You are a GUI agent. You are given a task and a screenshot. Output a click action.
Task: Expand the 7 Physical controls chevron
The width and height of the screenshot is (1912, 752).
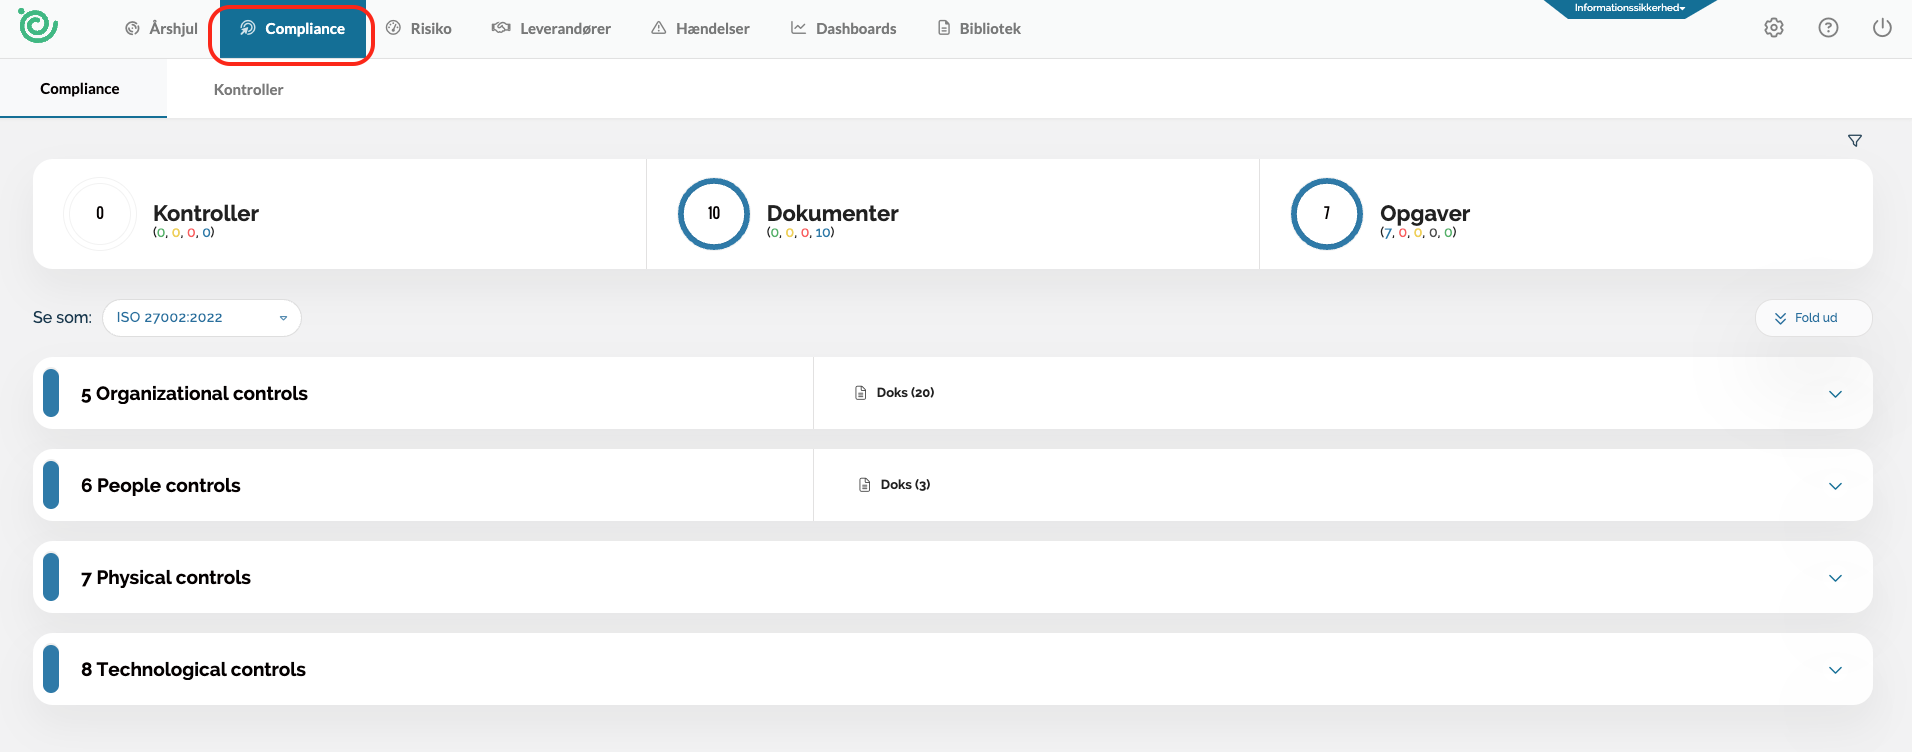coord(1834,578)
